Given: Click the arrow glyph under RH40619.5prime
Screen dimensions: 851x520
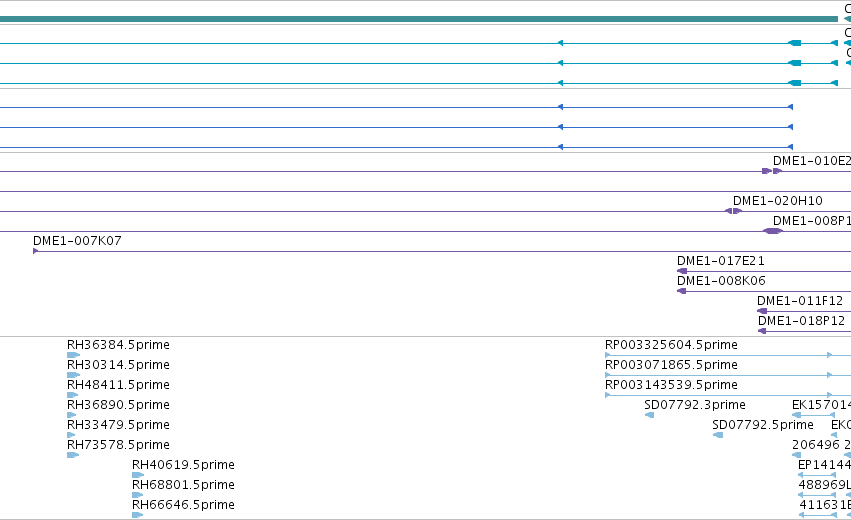Looking at the screenshot, I should [138, 475].
